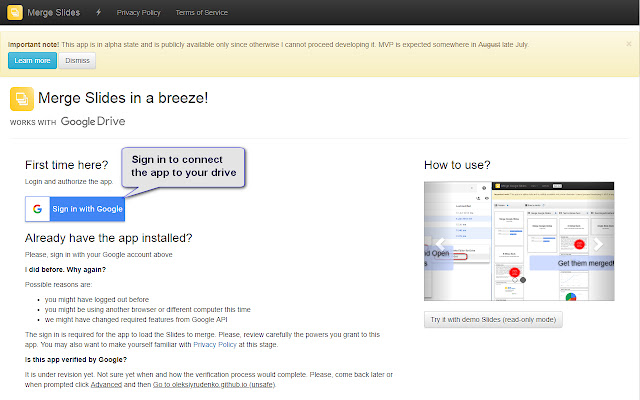Click the Learn more button
This screenshot has height=400, width=640.
click(32, 60)
